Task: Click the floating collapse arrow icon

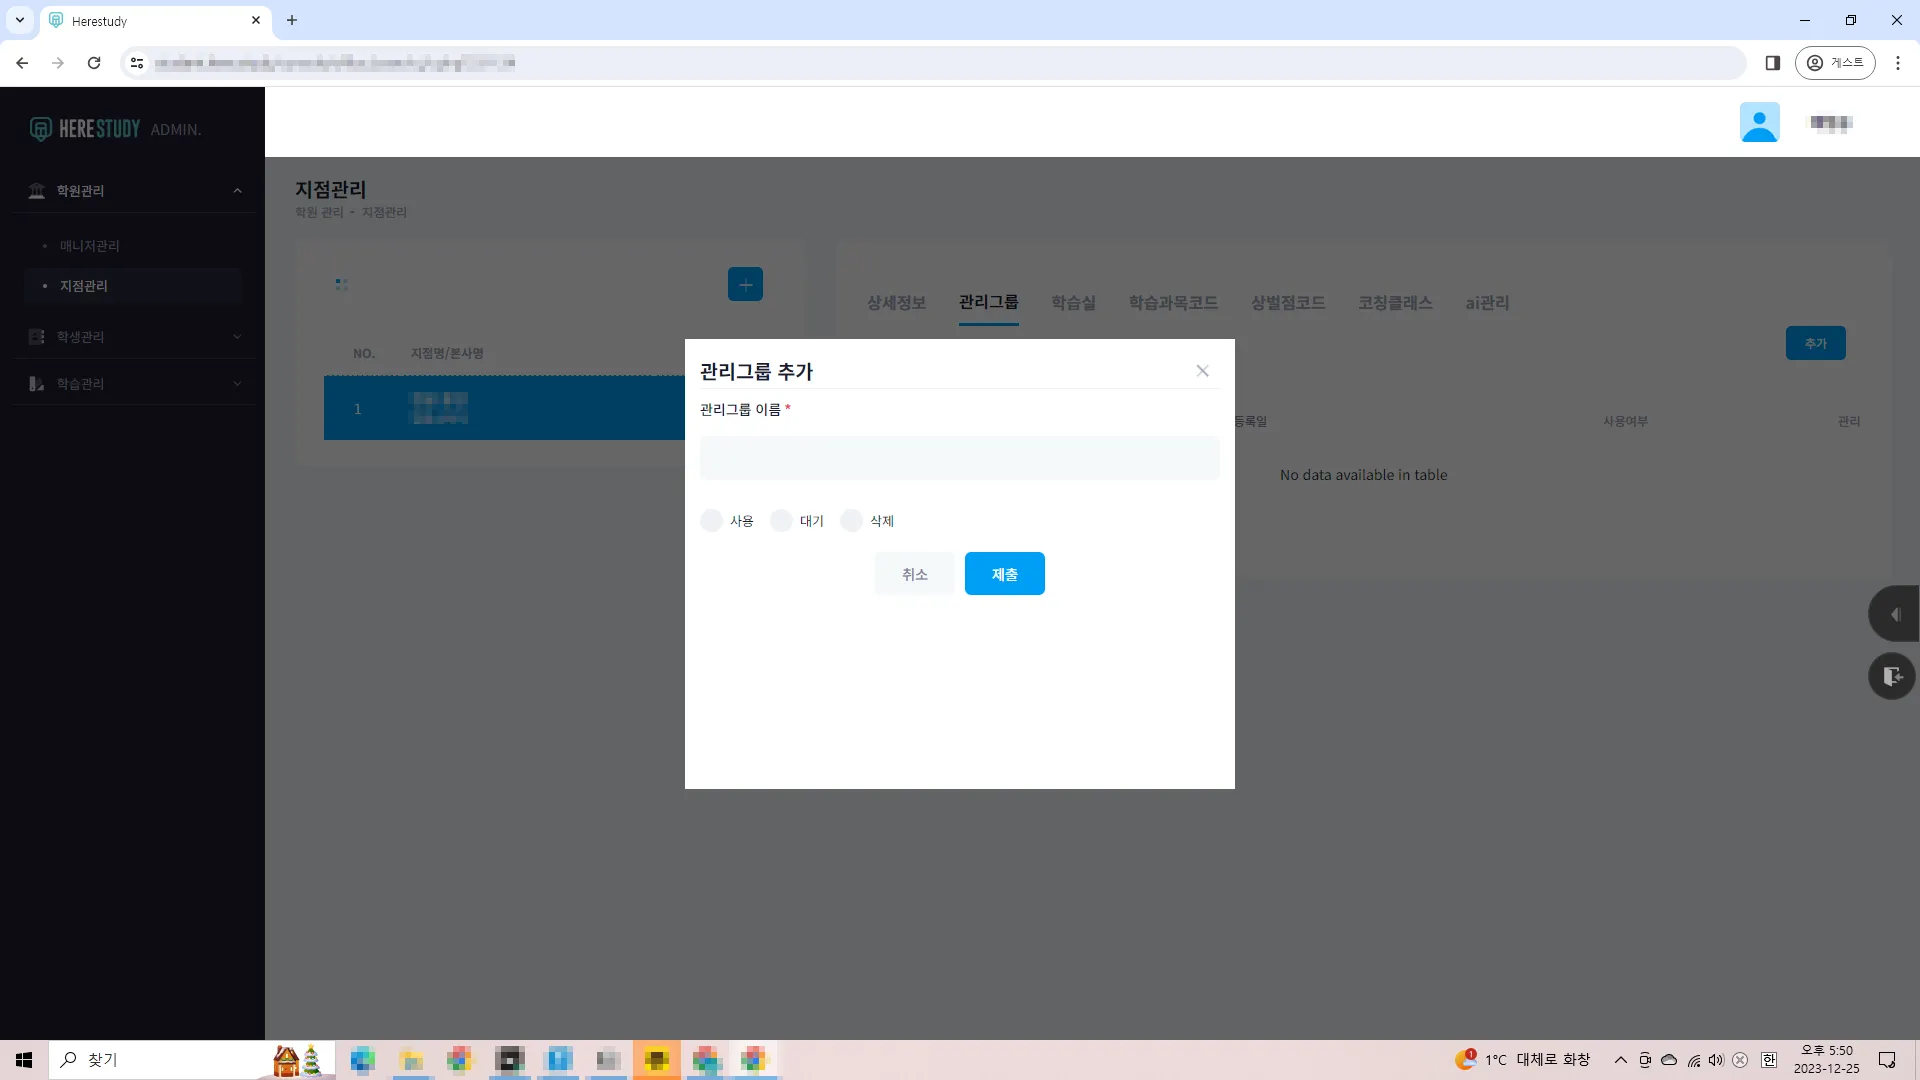Action: click(x=1893, y=614)
